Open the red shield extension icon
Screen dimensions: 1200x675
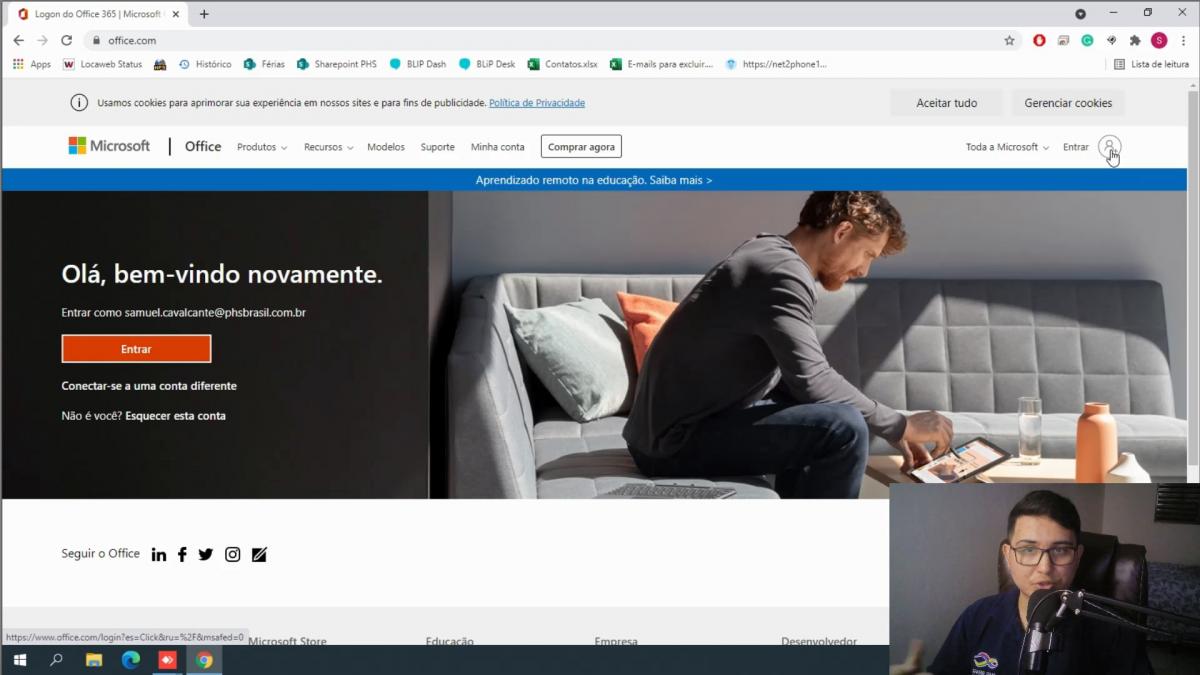(1039, 40)
